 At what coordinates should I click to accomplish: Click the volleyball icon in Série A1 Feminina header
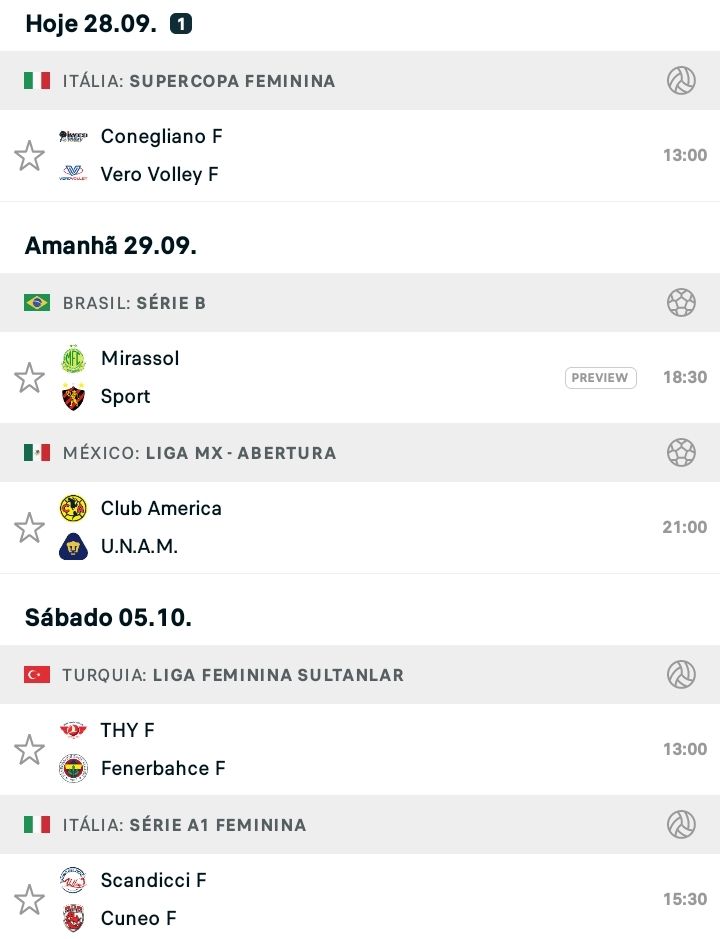tap(681, 825)
